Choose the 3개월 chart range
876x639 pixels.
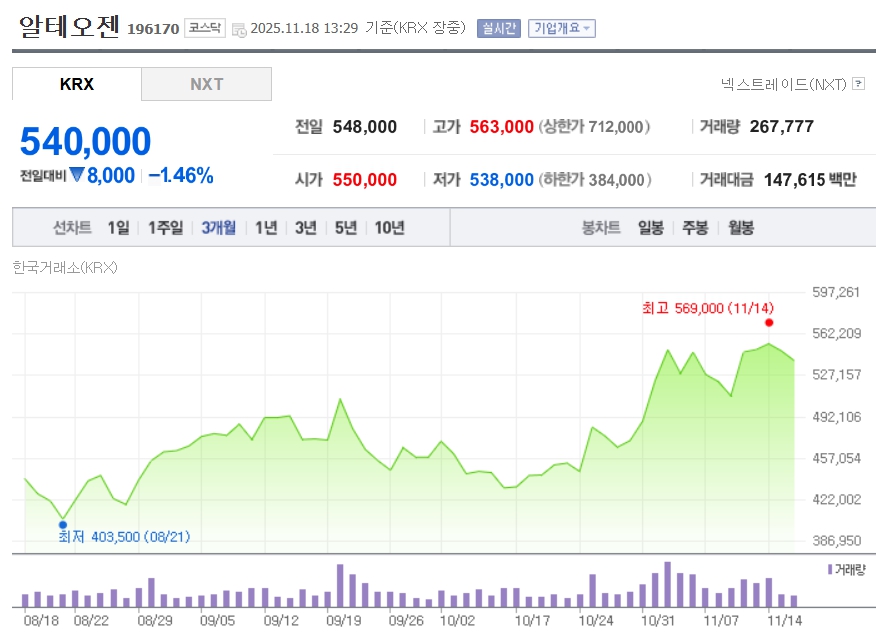pyautogui.click(x=218, y=228)
